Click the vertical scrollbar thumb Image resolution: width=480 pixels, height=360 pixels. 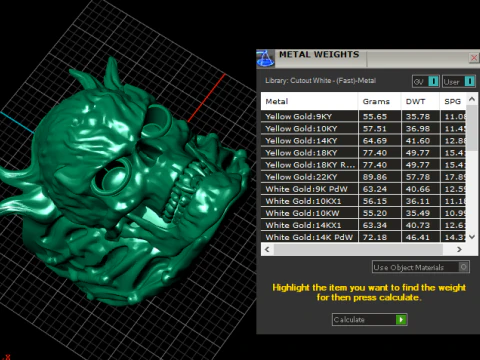pyautogui.click(x=472, y=128)
